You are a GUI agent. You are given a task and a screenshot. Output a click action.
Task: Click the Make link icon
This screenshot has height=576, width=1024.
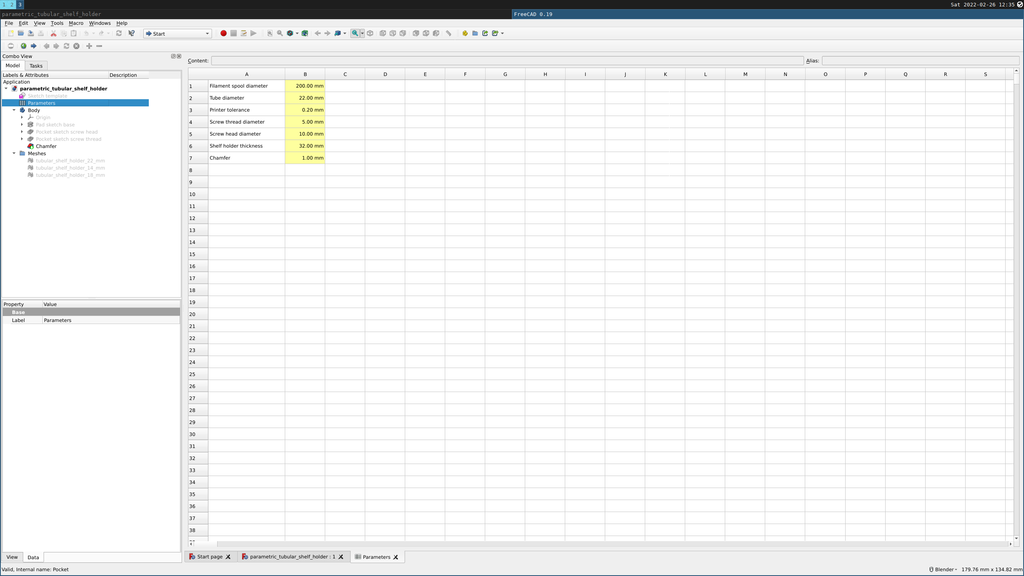click(x=485, y=33)
